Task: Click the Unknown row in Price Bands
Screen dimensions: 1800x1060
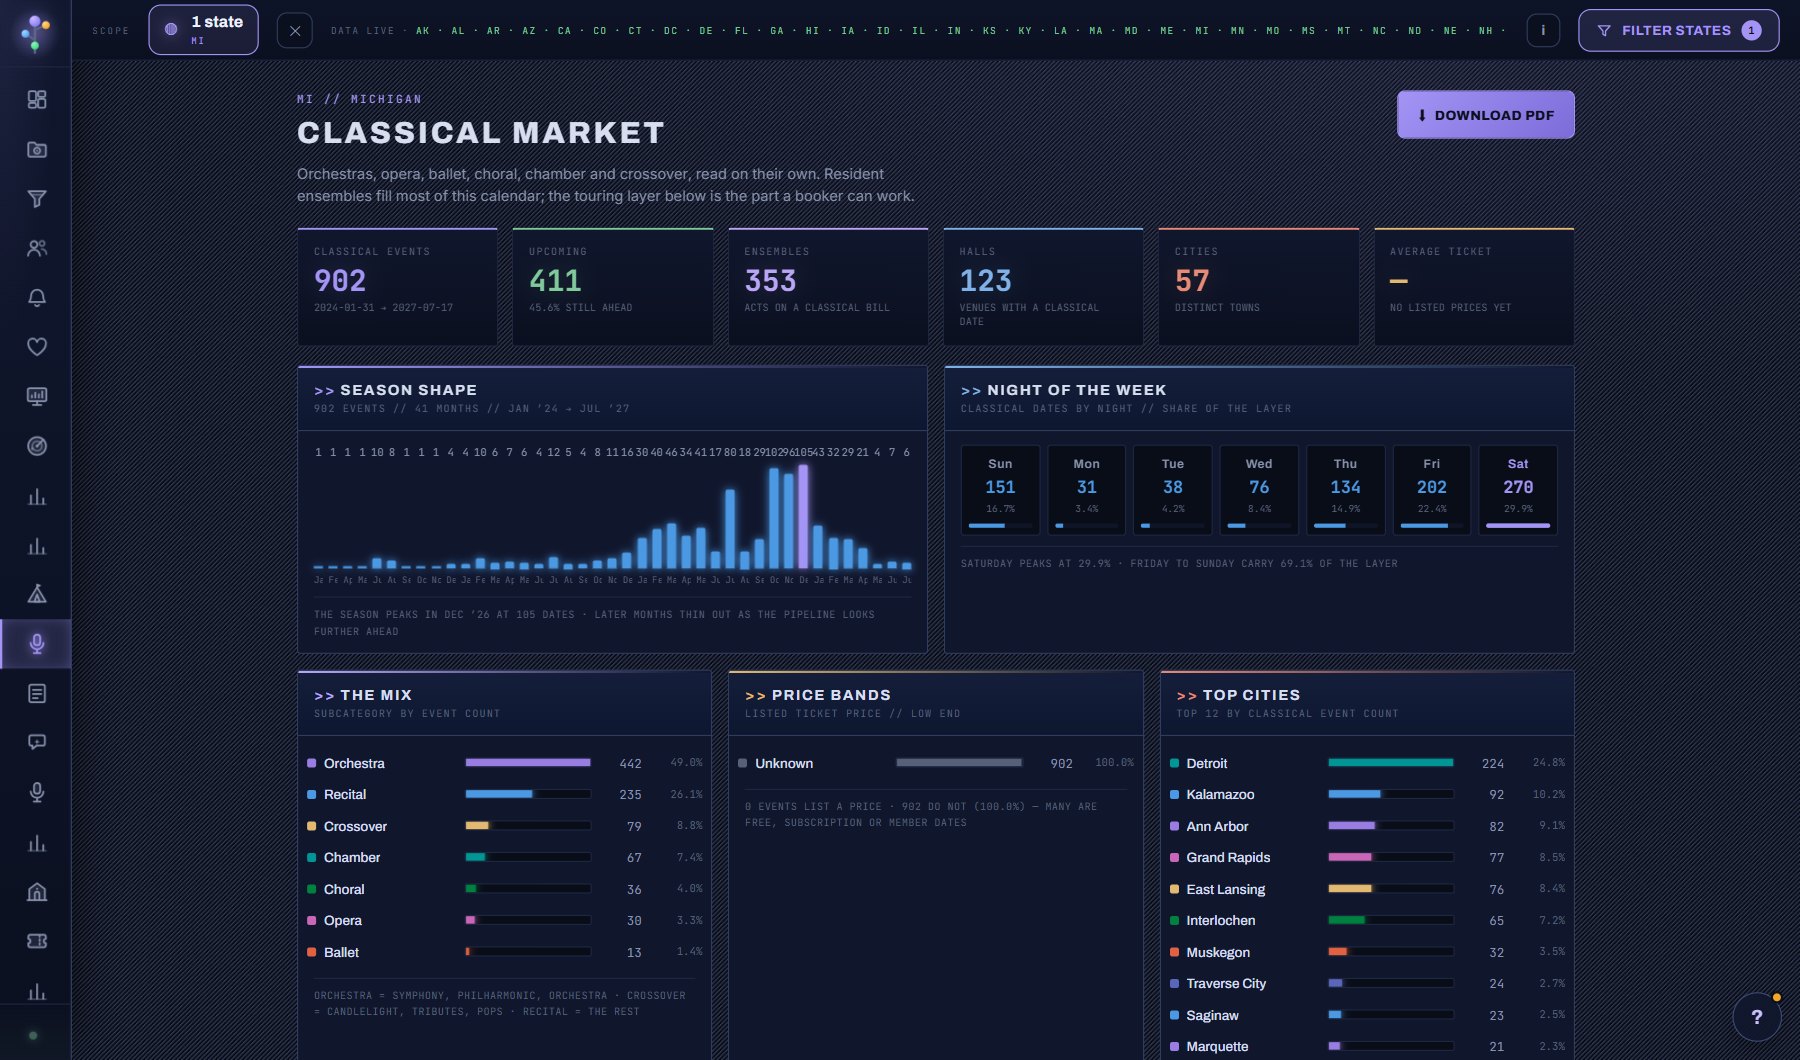Action: click(936, 763)
